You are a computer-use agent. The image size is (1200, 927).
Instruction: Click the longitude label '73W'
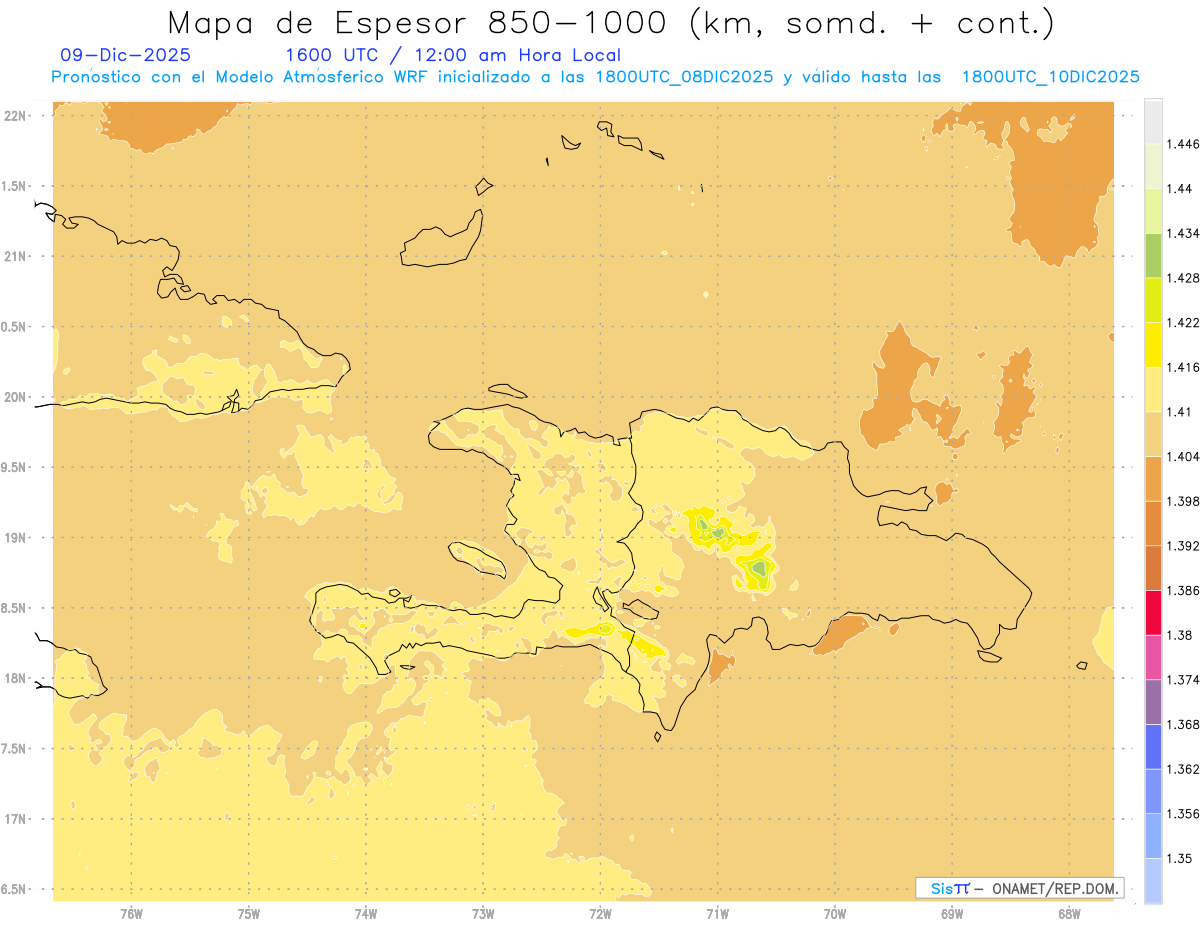coord(483,914)
